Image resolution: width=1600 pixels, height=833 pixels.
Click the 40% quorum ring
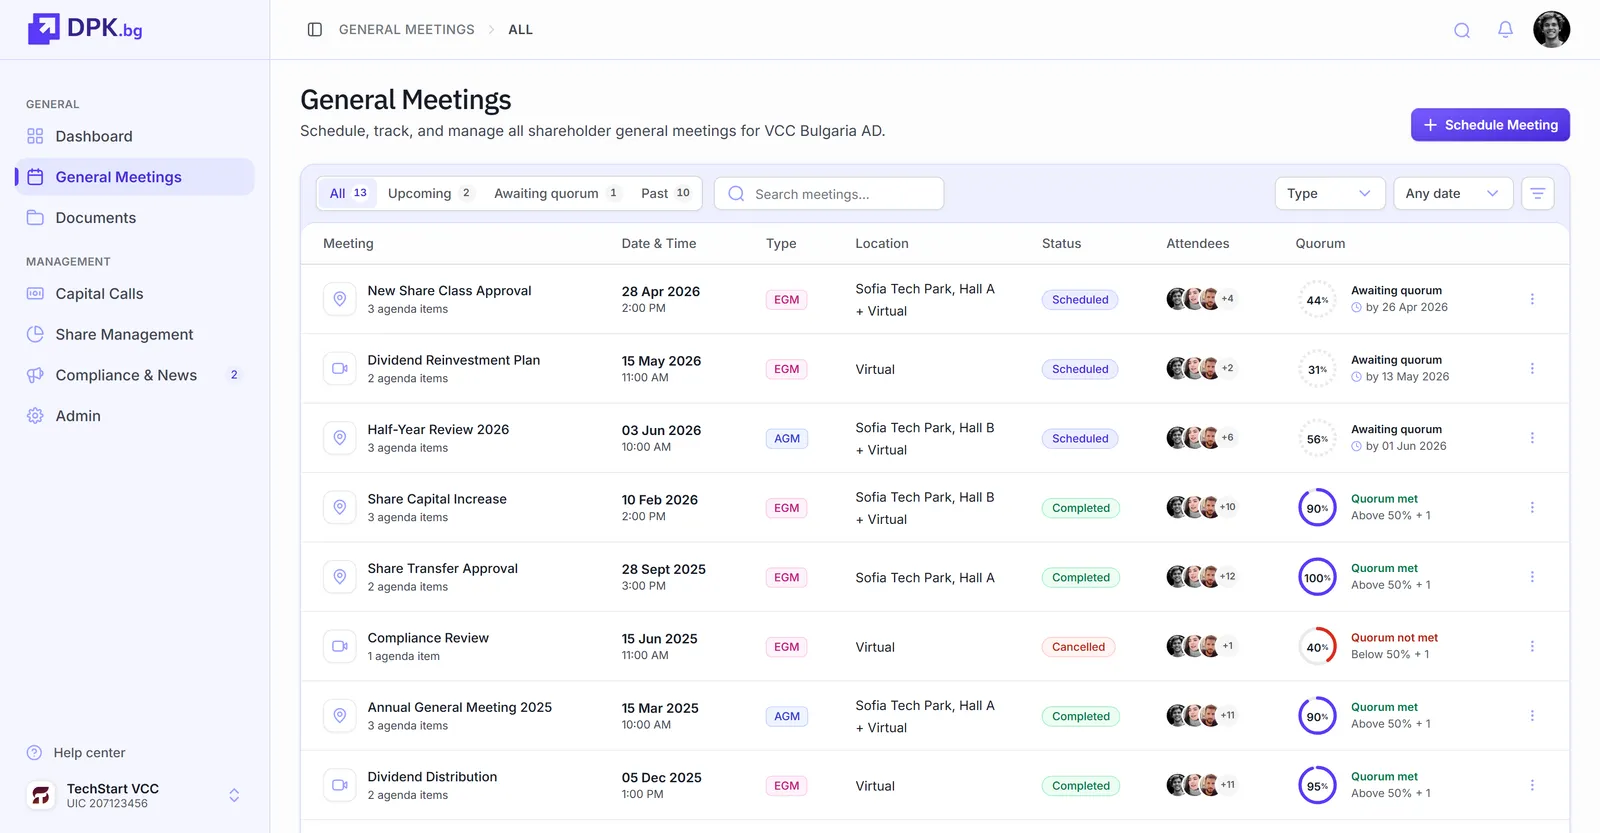(x=1317, y=647)
